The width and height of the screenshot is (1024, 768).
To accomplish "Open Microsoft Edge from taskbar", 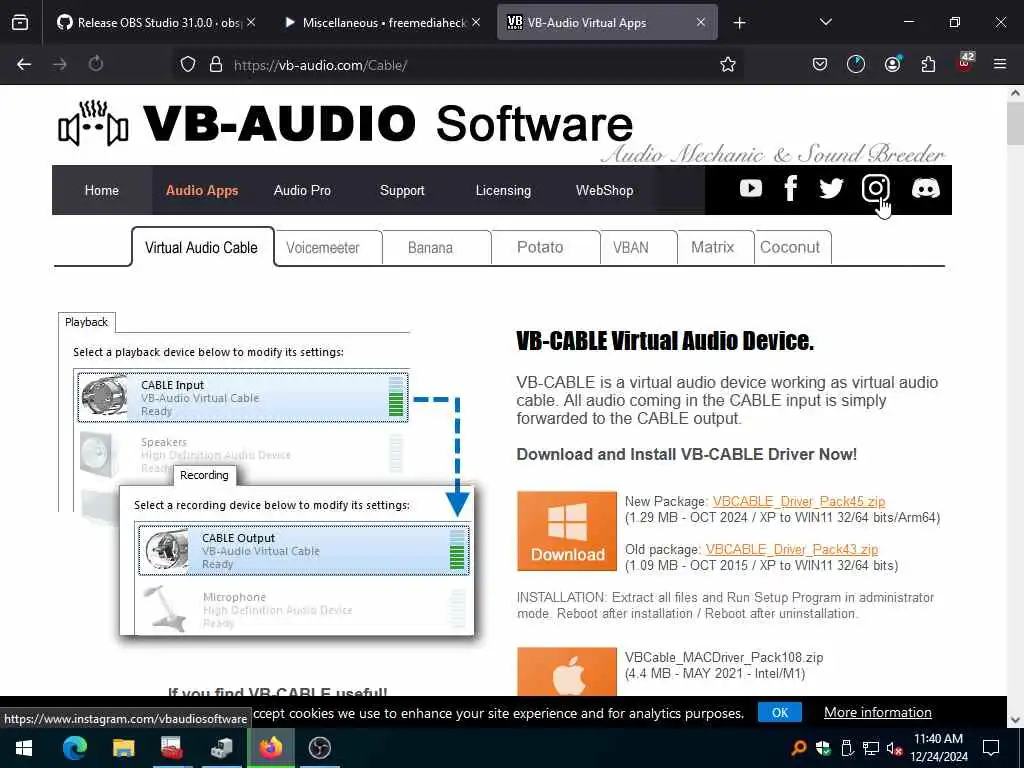I will coord(74,748).
